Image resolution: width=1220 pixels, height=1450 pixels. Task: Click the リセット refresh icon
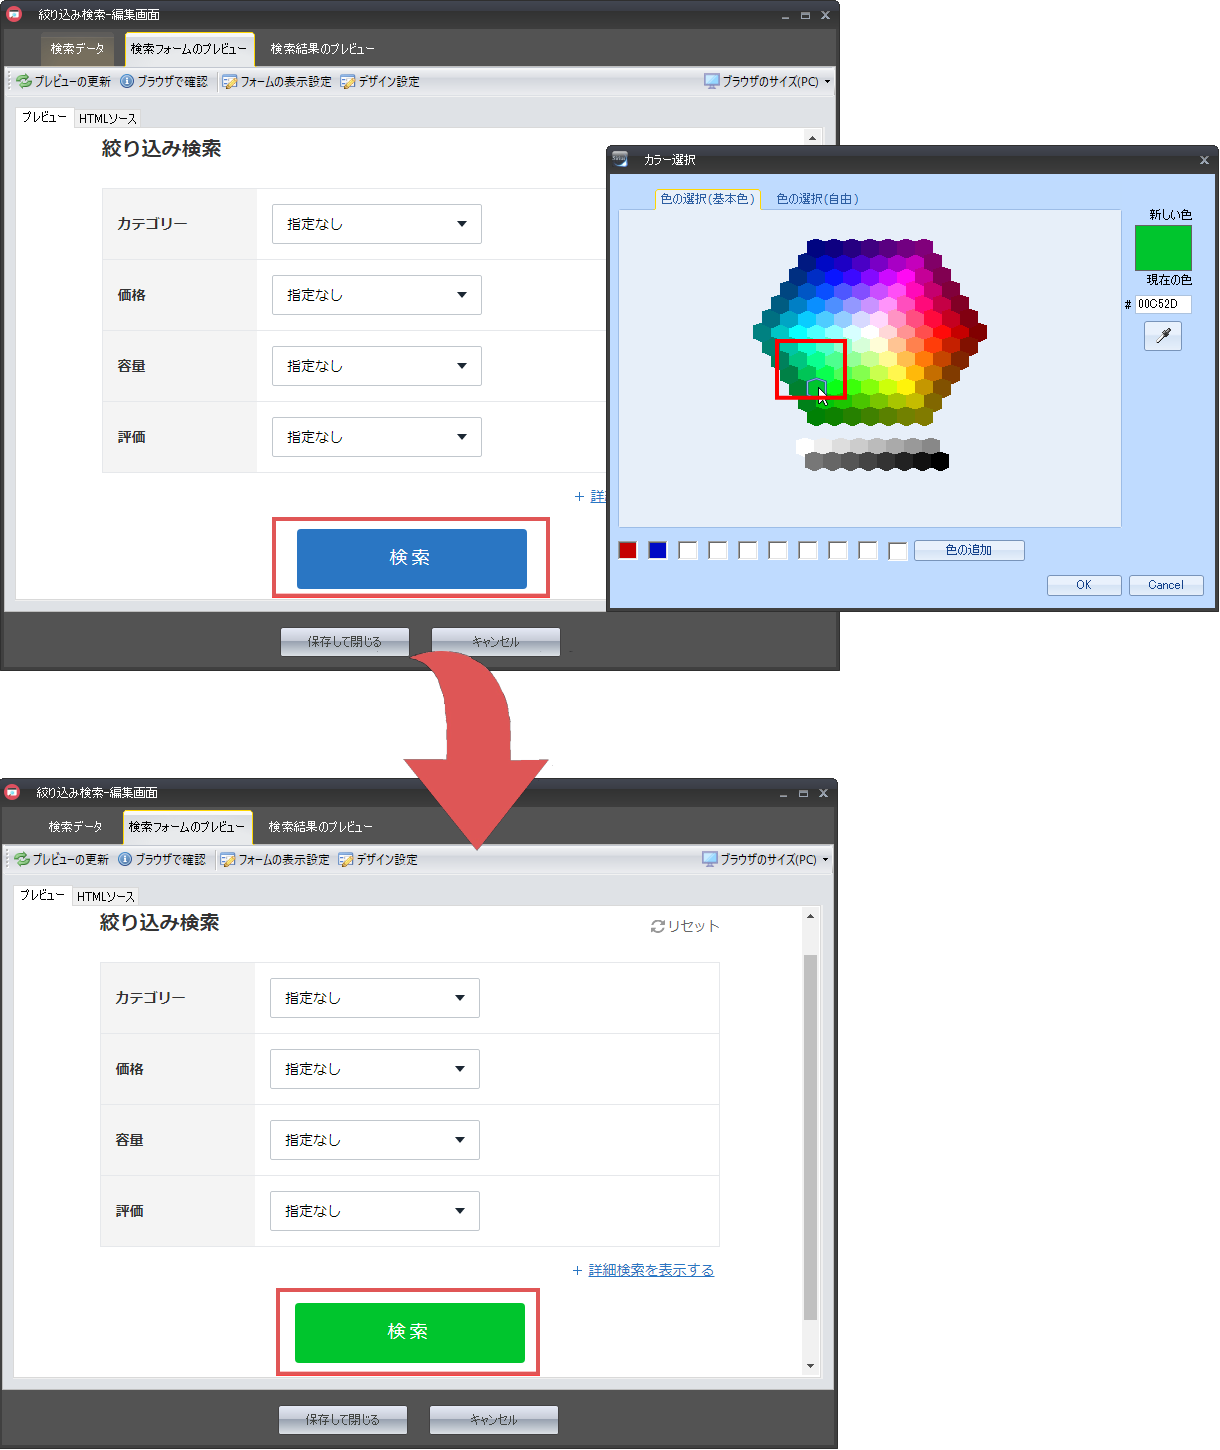(658, 927)
